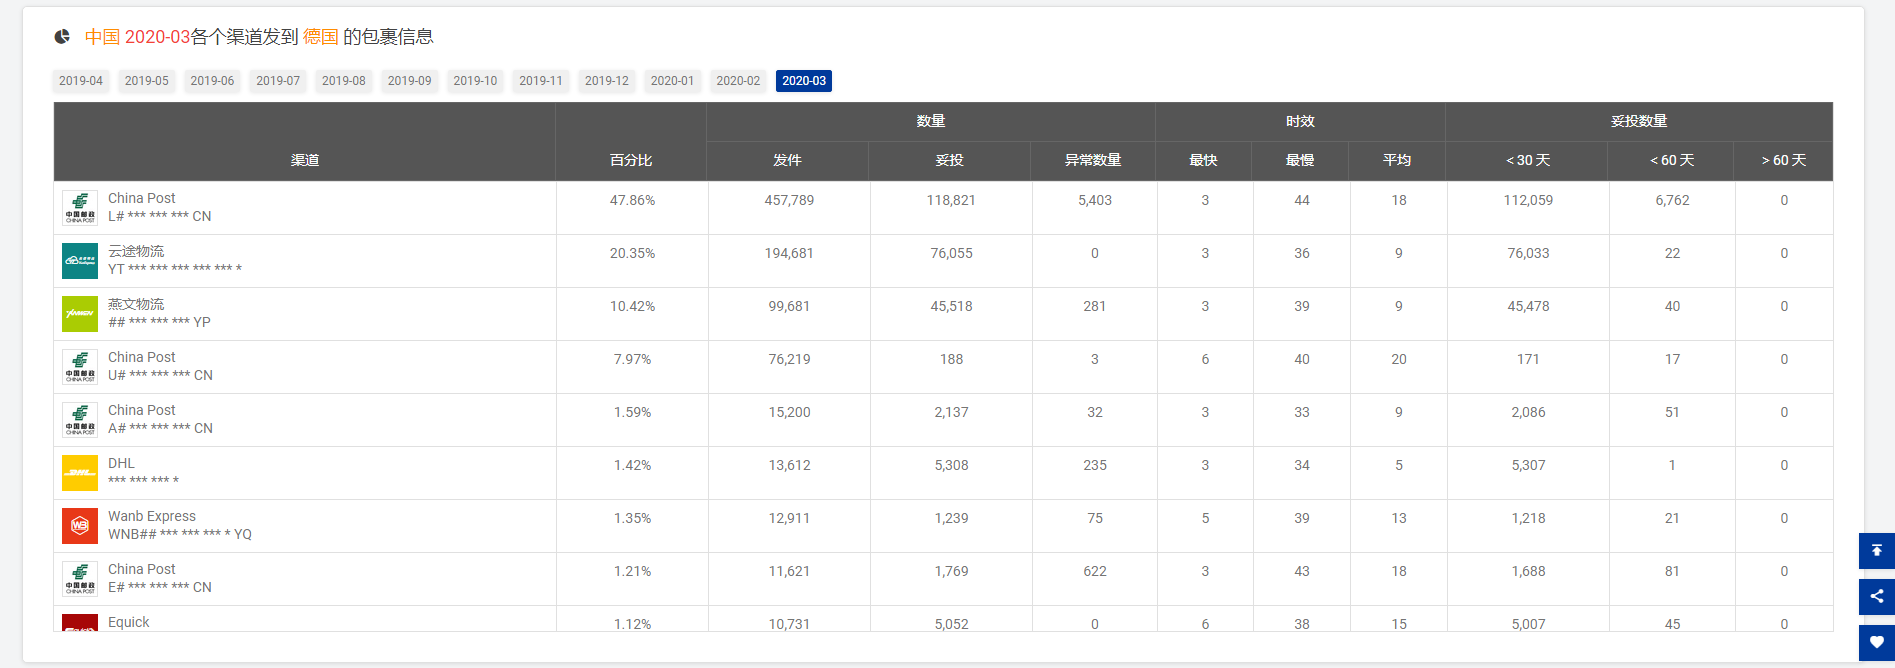1895x668 pixels.
Task: Click the 云途物流 teal logo
Action: [x=80, y=261]
